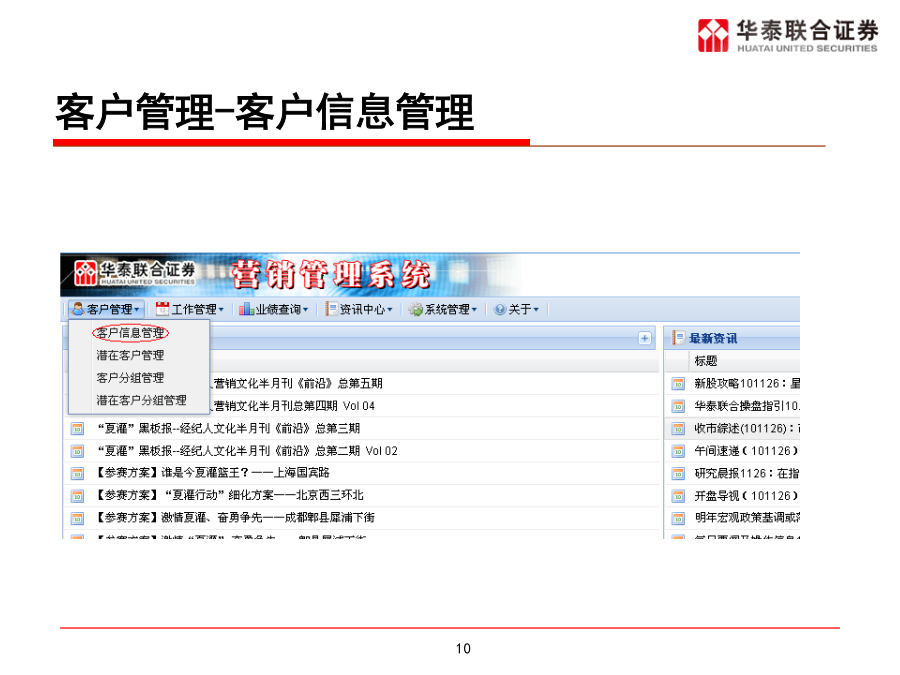Click the icon of the 总第二期 Vol 02 row
Image resolution: width=900 pixels, height=675 pixels.
coord(77,451)
